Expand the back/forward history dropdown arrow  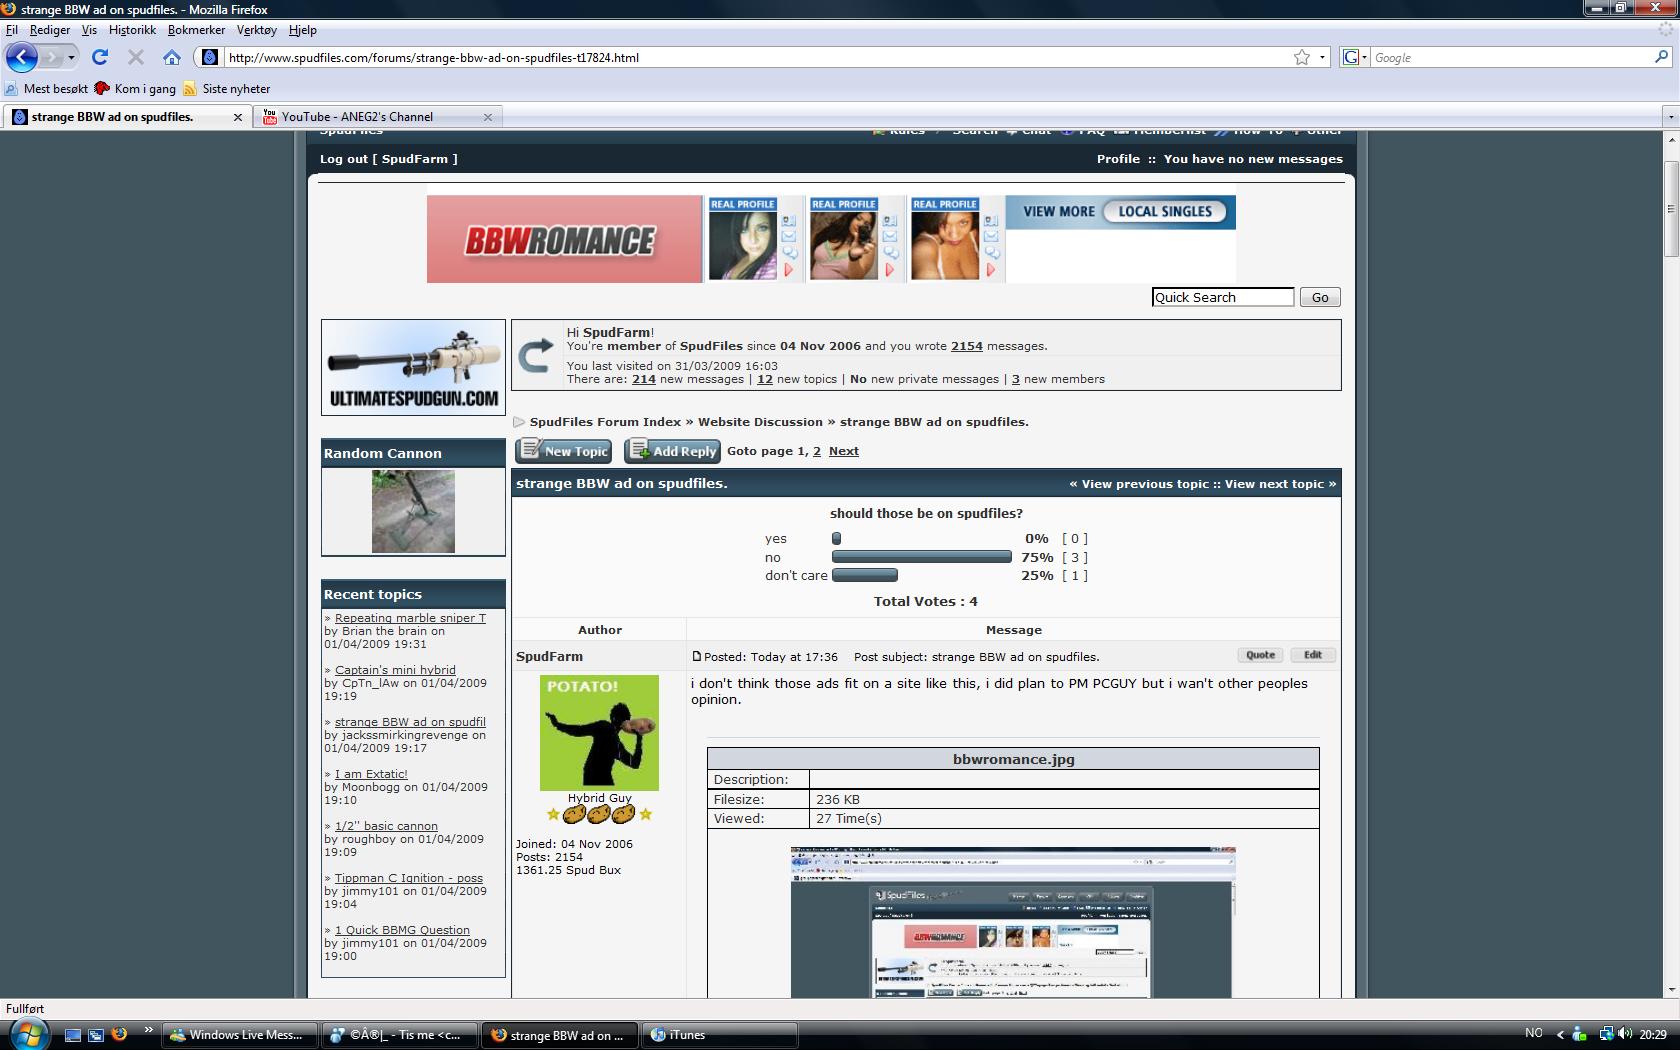pyautogui.click(x=71, y=57)
